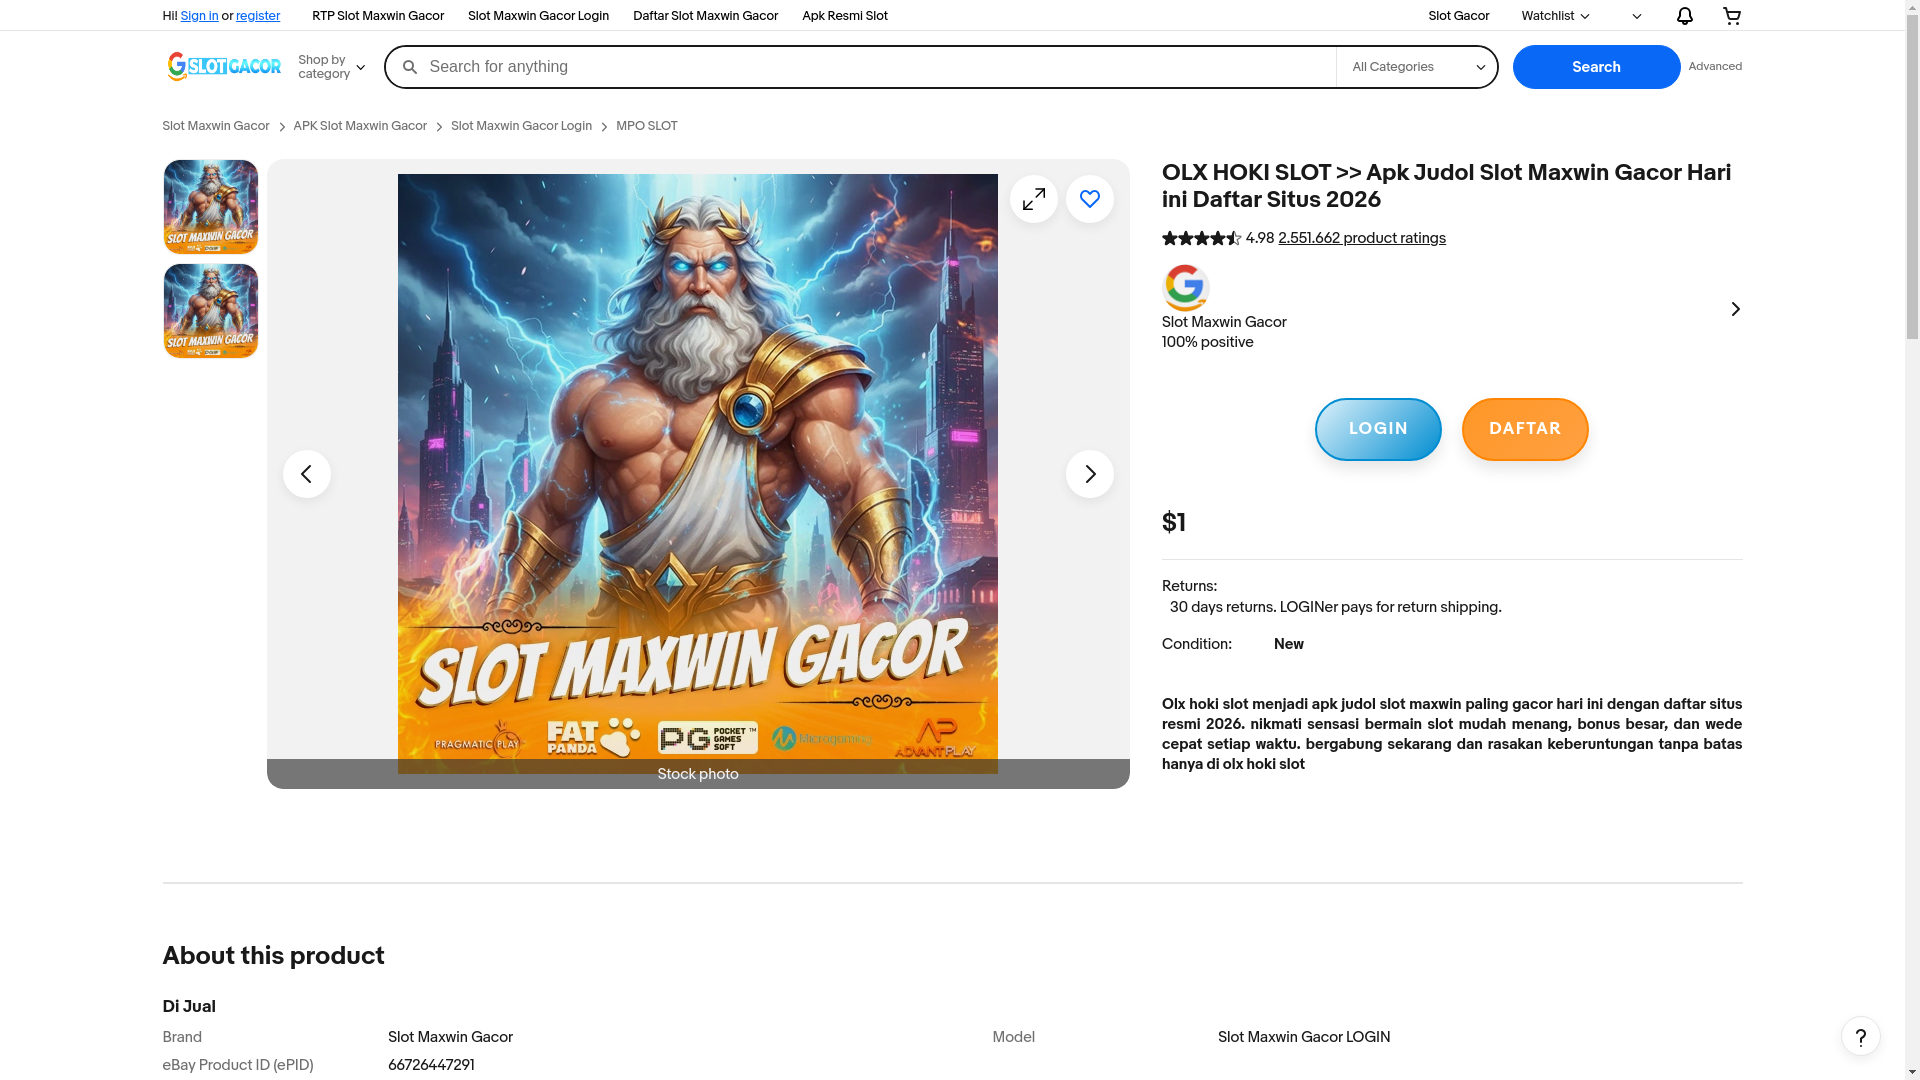Screen dimensions: 1920x1080
Task: Click the Condition value New
Action: click(1288, 644)
